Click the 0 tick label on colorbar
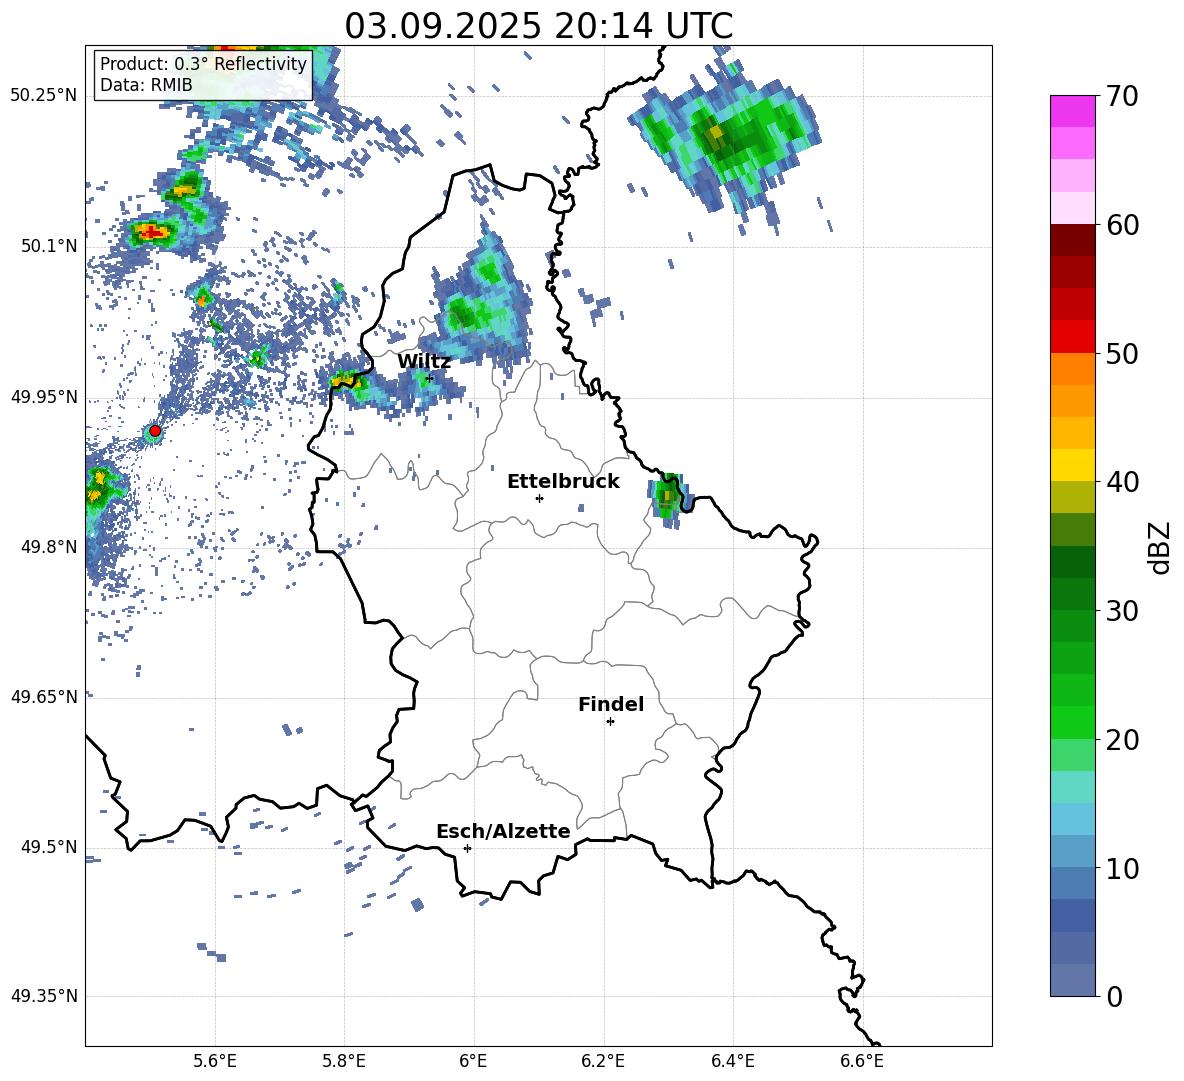The image size is (1184, 1081). coord(1114,996)
